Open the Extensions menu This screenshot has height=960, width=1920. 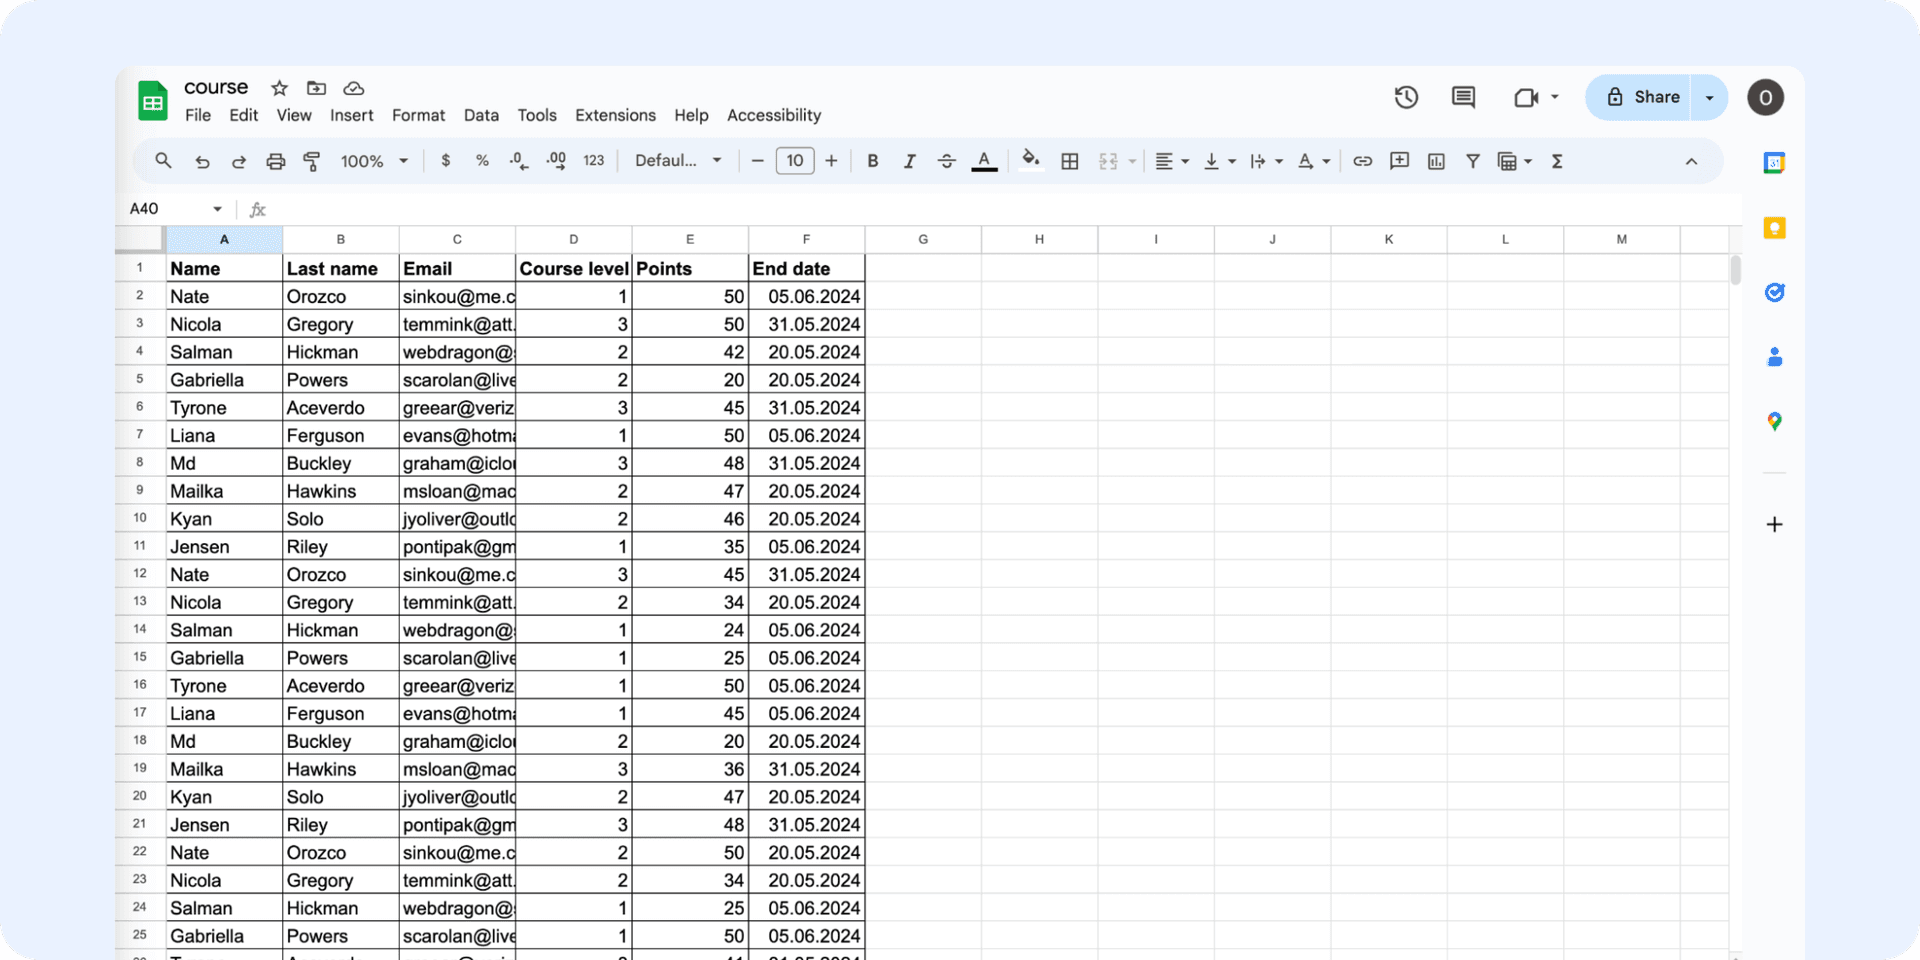coord(615,115)
